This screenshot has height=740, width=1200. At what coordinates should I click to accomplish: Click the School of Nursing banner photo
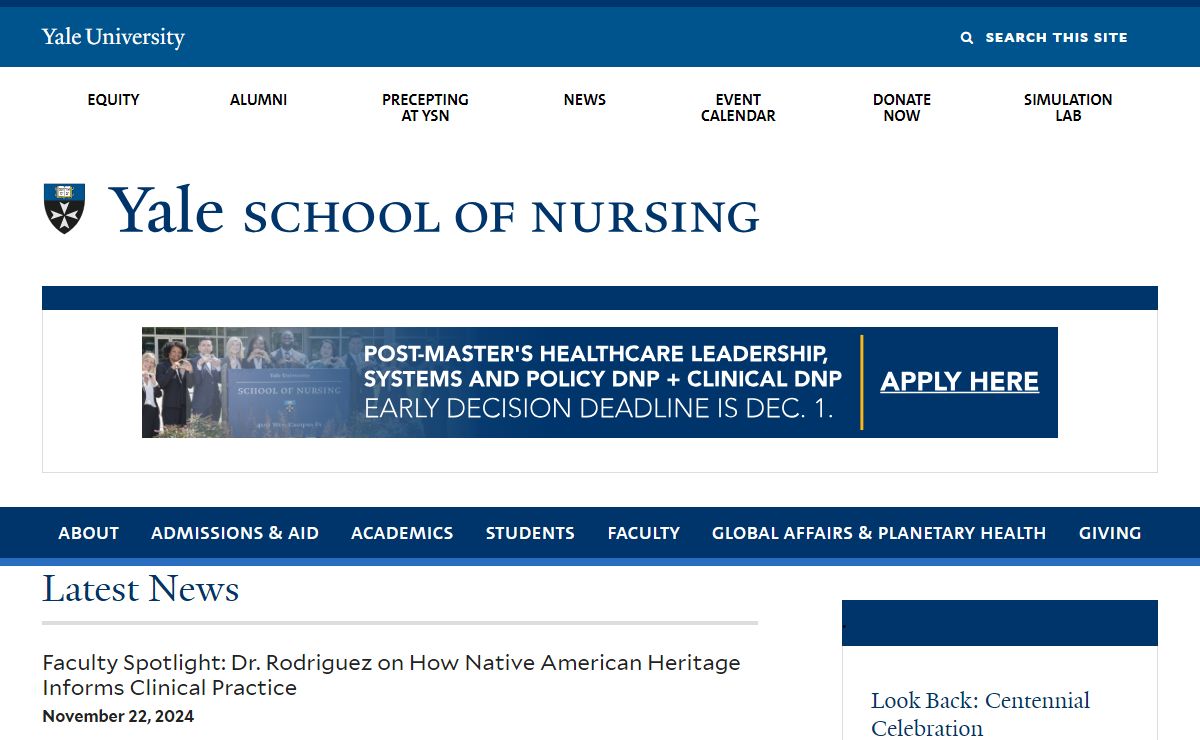pyautogui.click(x=248, y=382)
